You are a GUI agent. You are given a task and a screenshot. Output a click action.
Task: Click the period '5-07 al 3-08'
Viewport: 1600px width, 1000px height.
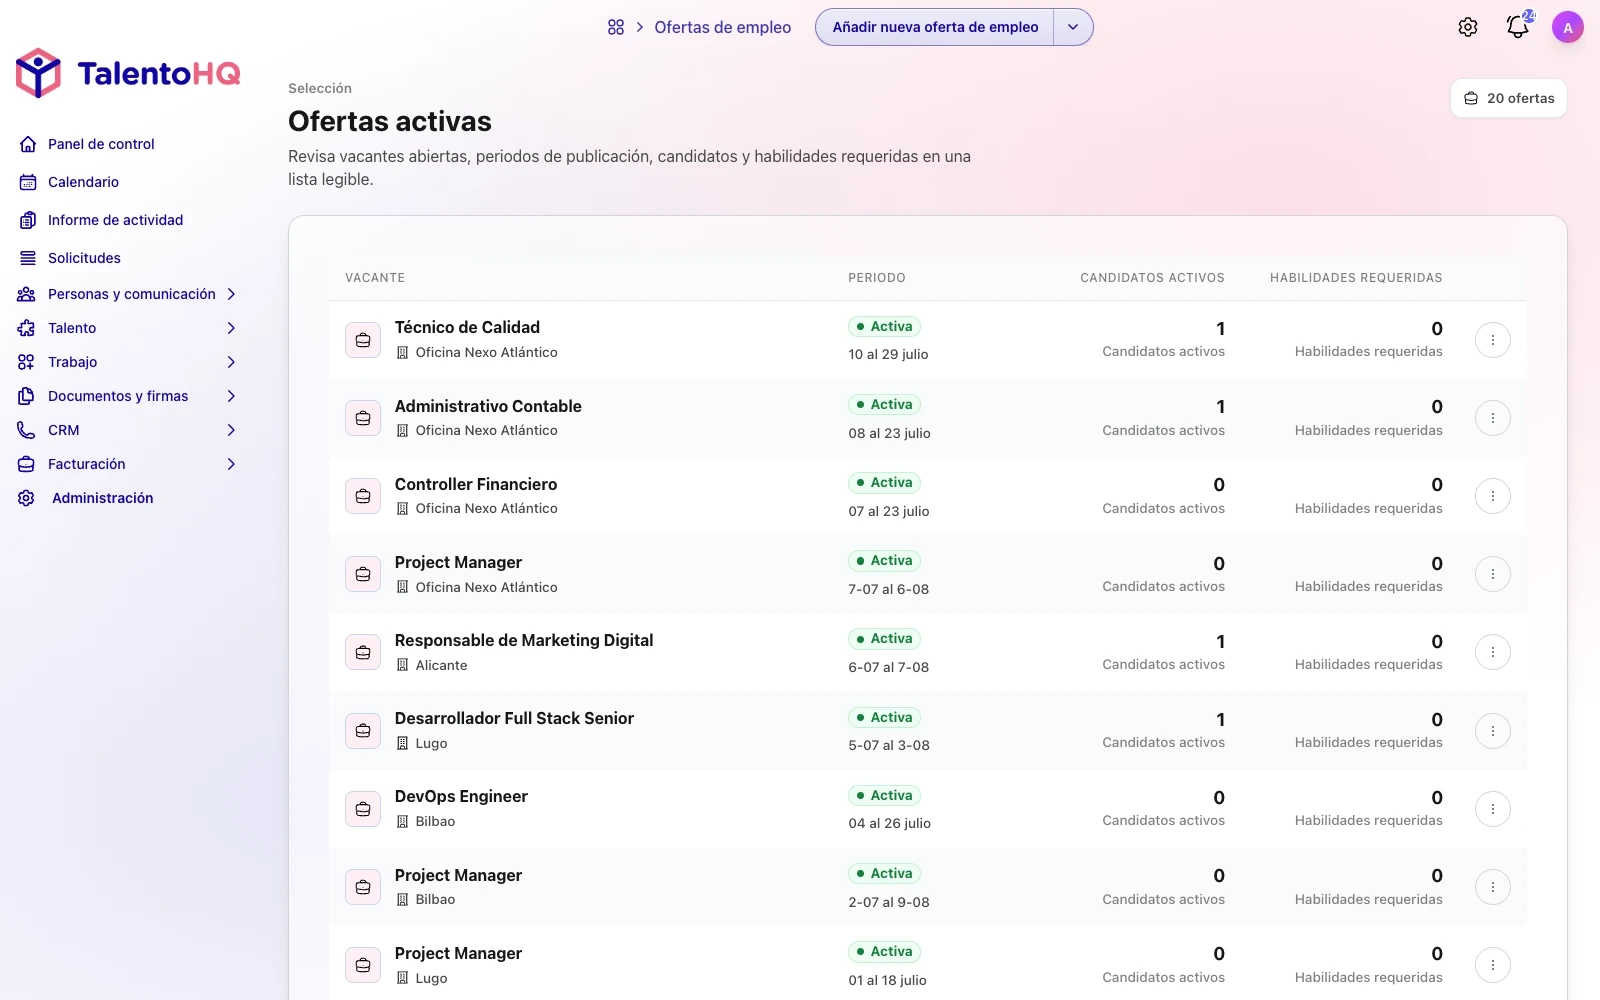[889, 745]
